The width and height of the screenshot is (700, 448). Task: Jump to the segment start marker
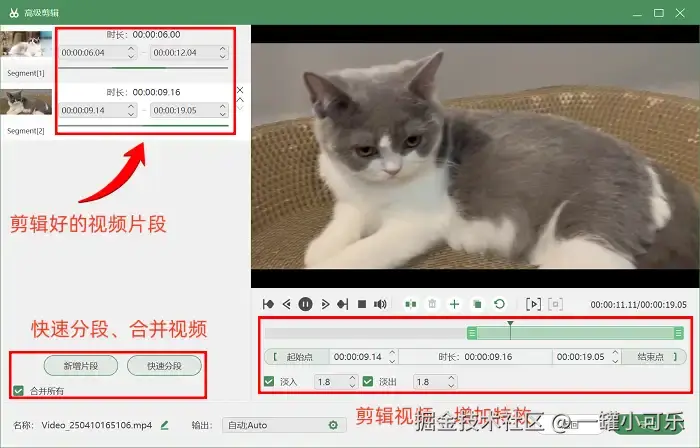point(268,304)
